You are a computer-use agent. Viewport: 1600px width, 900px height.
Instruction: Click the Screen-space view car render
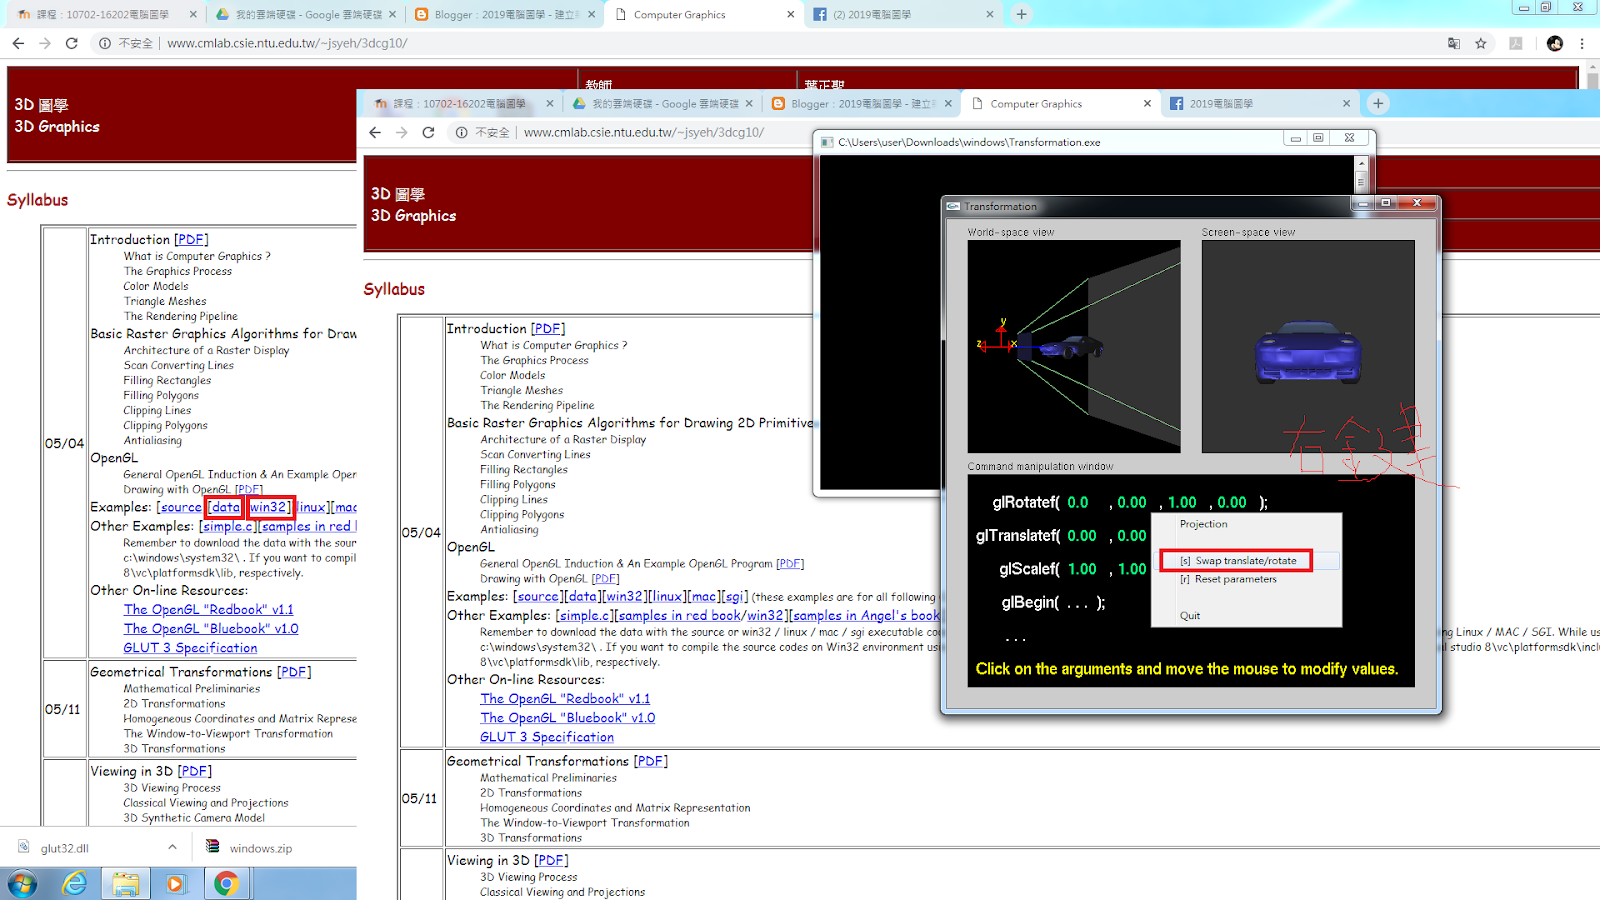coord(1307,352)
